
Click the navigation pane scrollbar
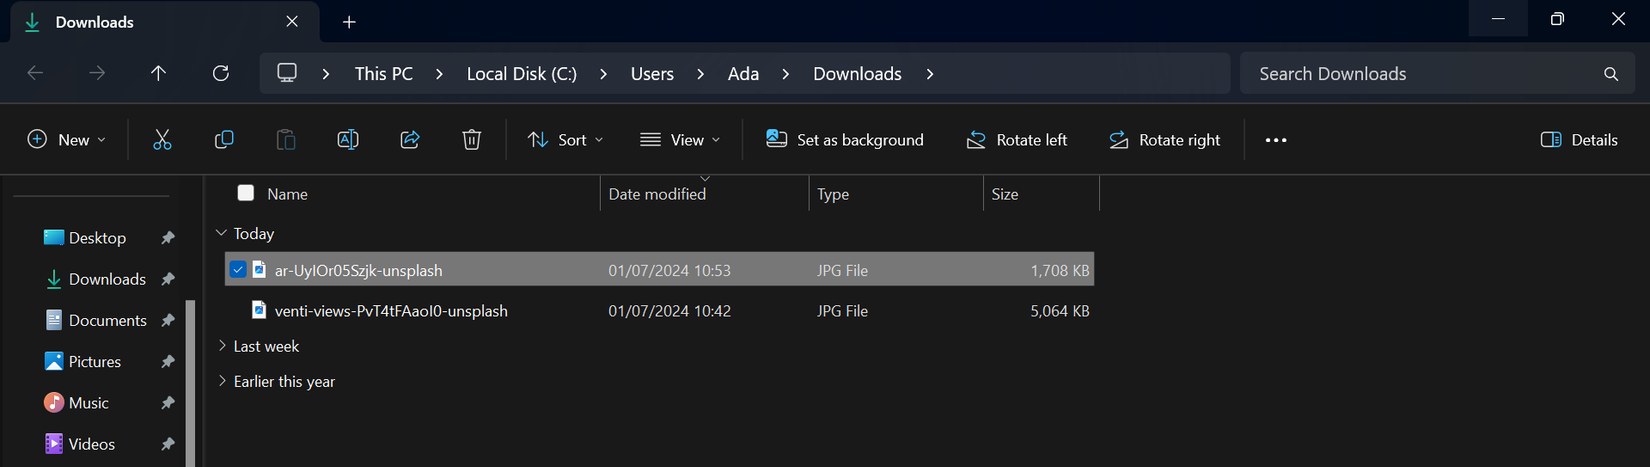point(190,380)
